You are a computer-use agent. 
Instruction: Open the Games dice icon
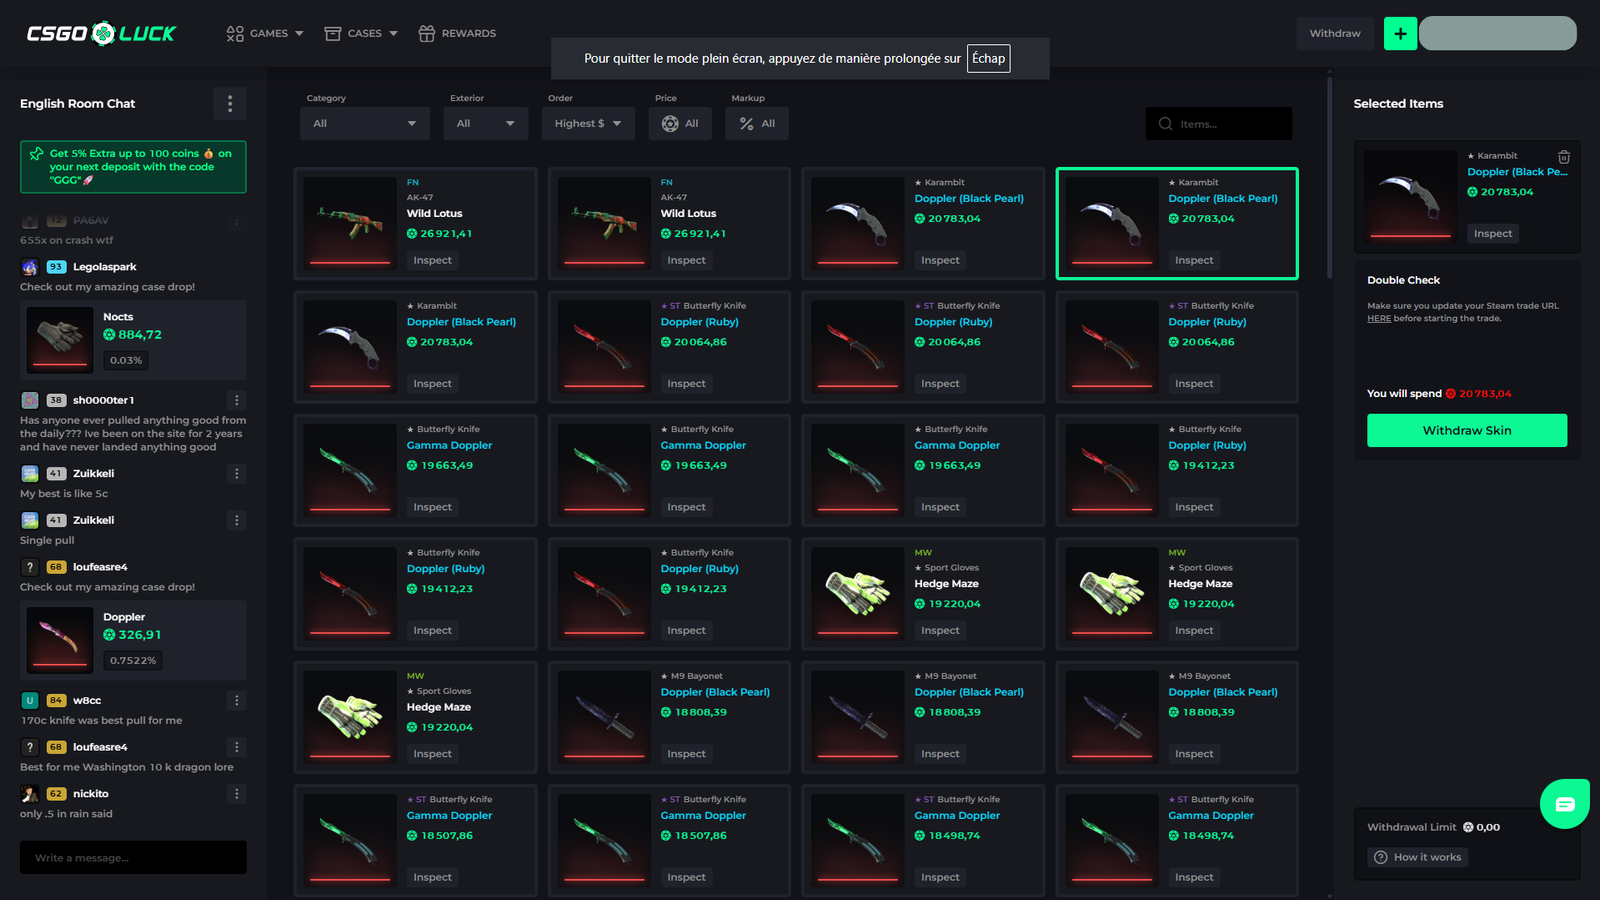pos(234,33)
